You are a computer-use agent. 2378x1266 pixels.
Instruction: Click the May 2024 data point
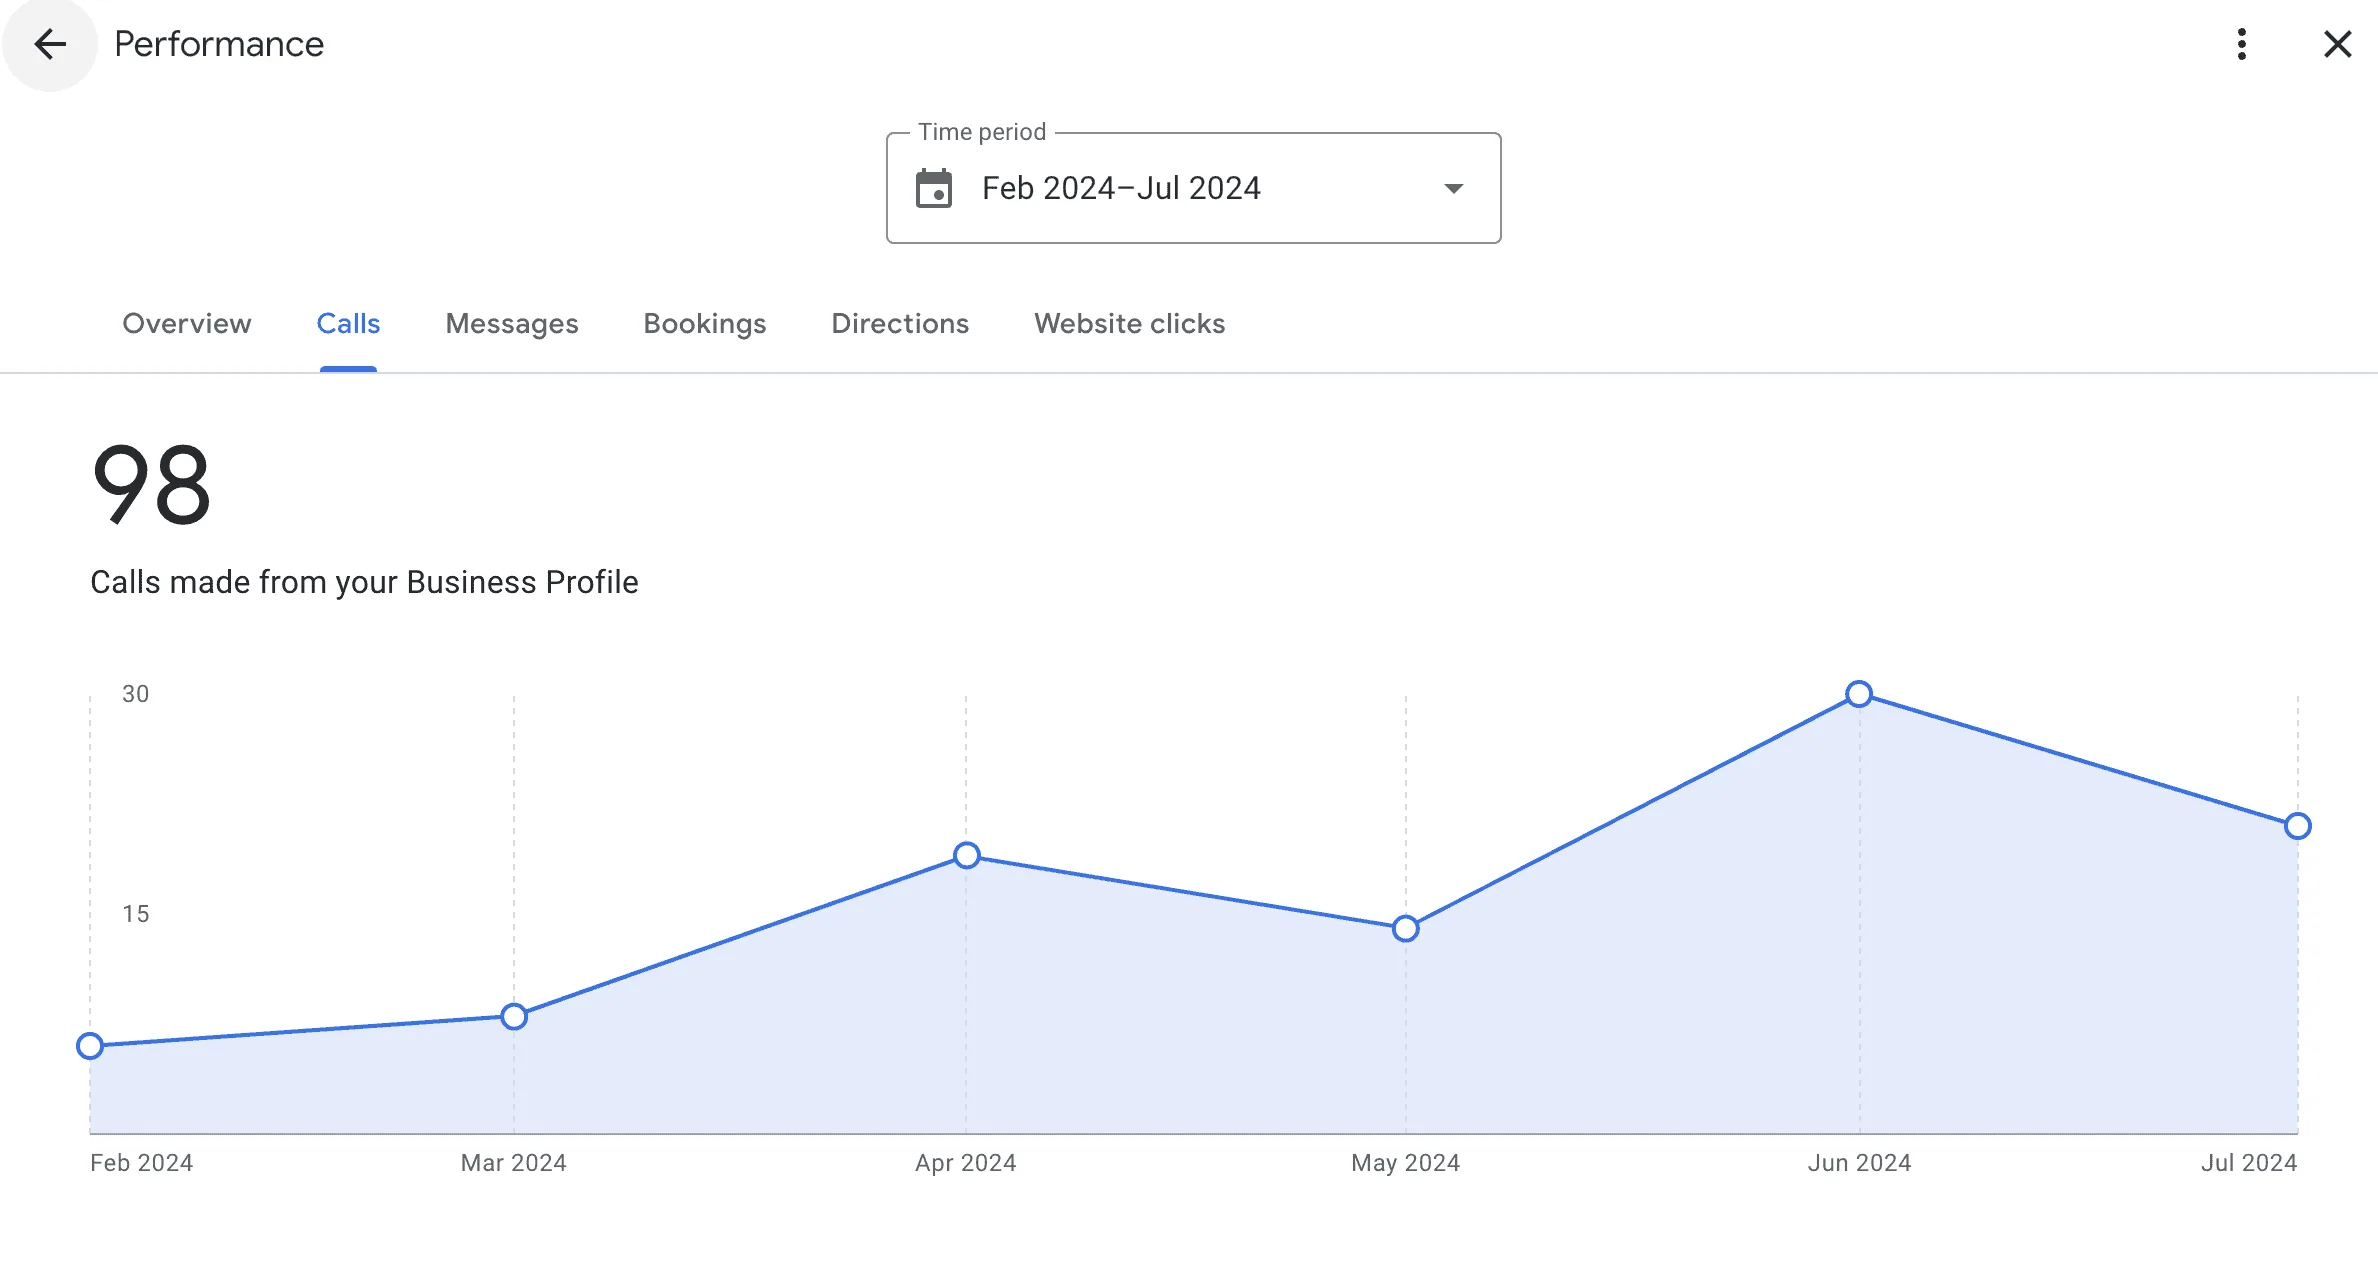pyautogui.click(x=1405, y=928)
